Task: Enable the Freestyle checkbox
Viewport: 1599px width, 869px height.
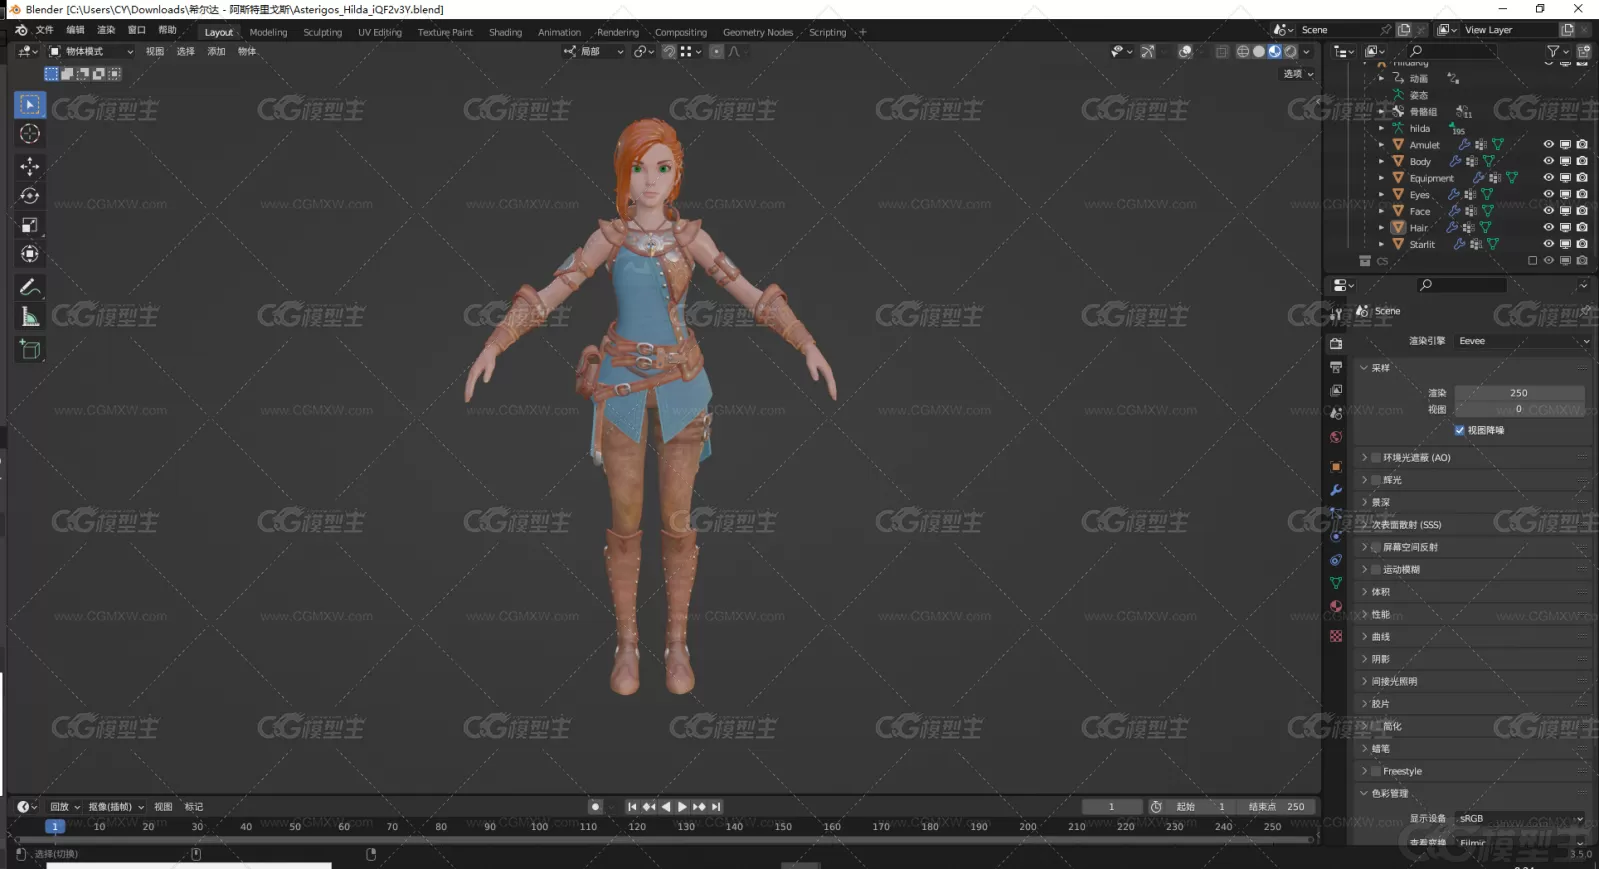Action: point(1376,771)
